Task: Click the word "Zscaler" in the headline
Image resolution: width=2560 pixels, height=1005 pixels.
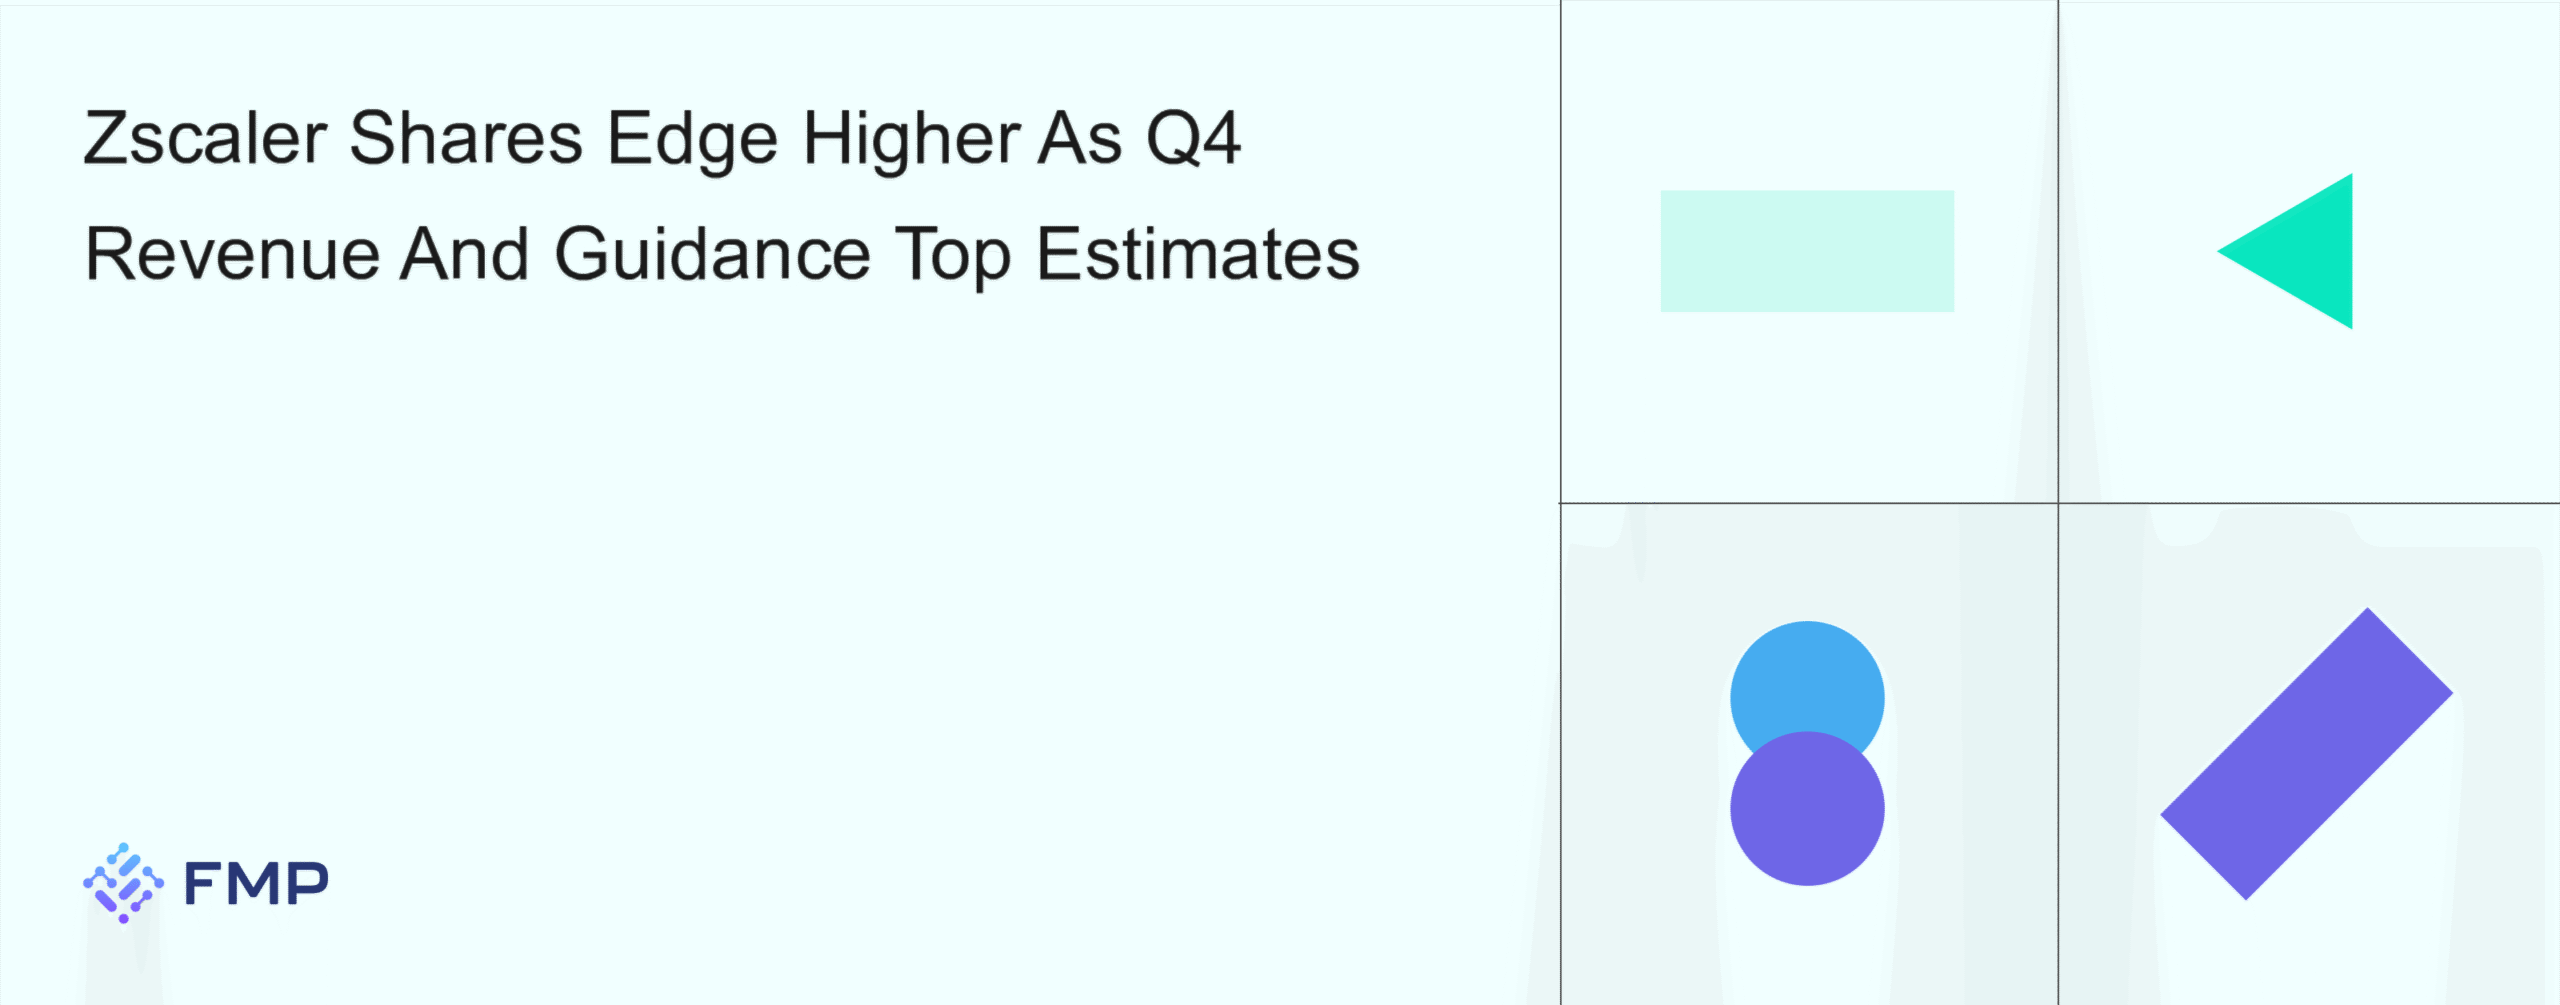Action: (x=205, y=138)
